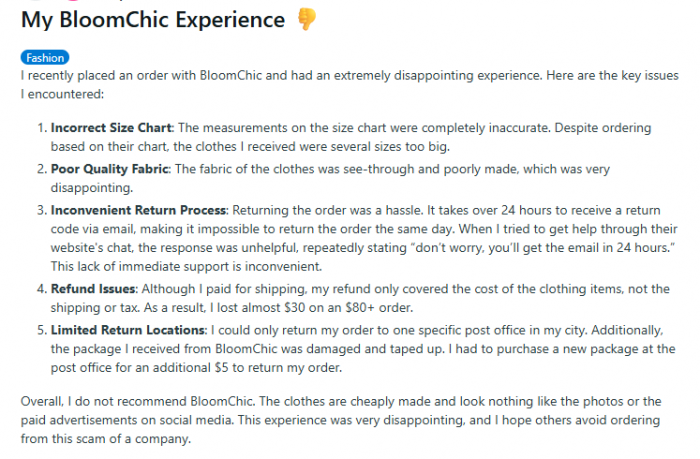
Task: Click the text 'additional $5 to return my order'
Action: click(246, 367)
